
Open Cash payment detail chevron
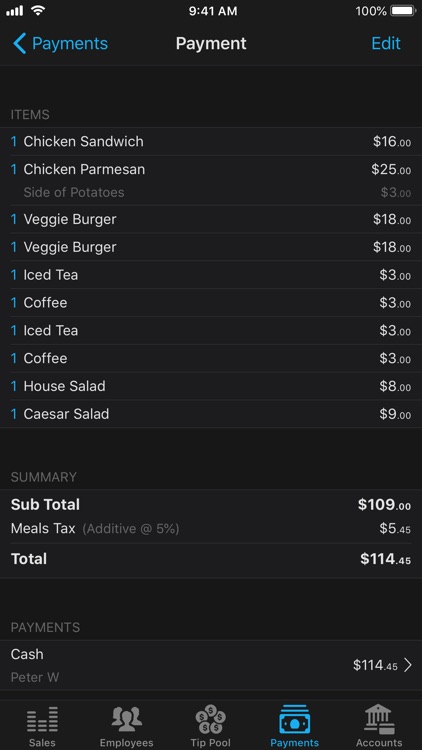[408, 665]
